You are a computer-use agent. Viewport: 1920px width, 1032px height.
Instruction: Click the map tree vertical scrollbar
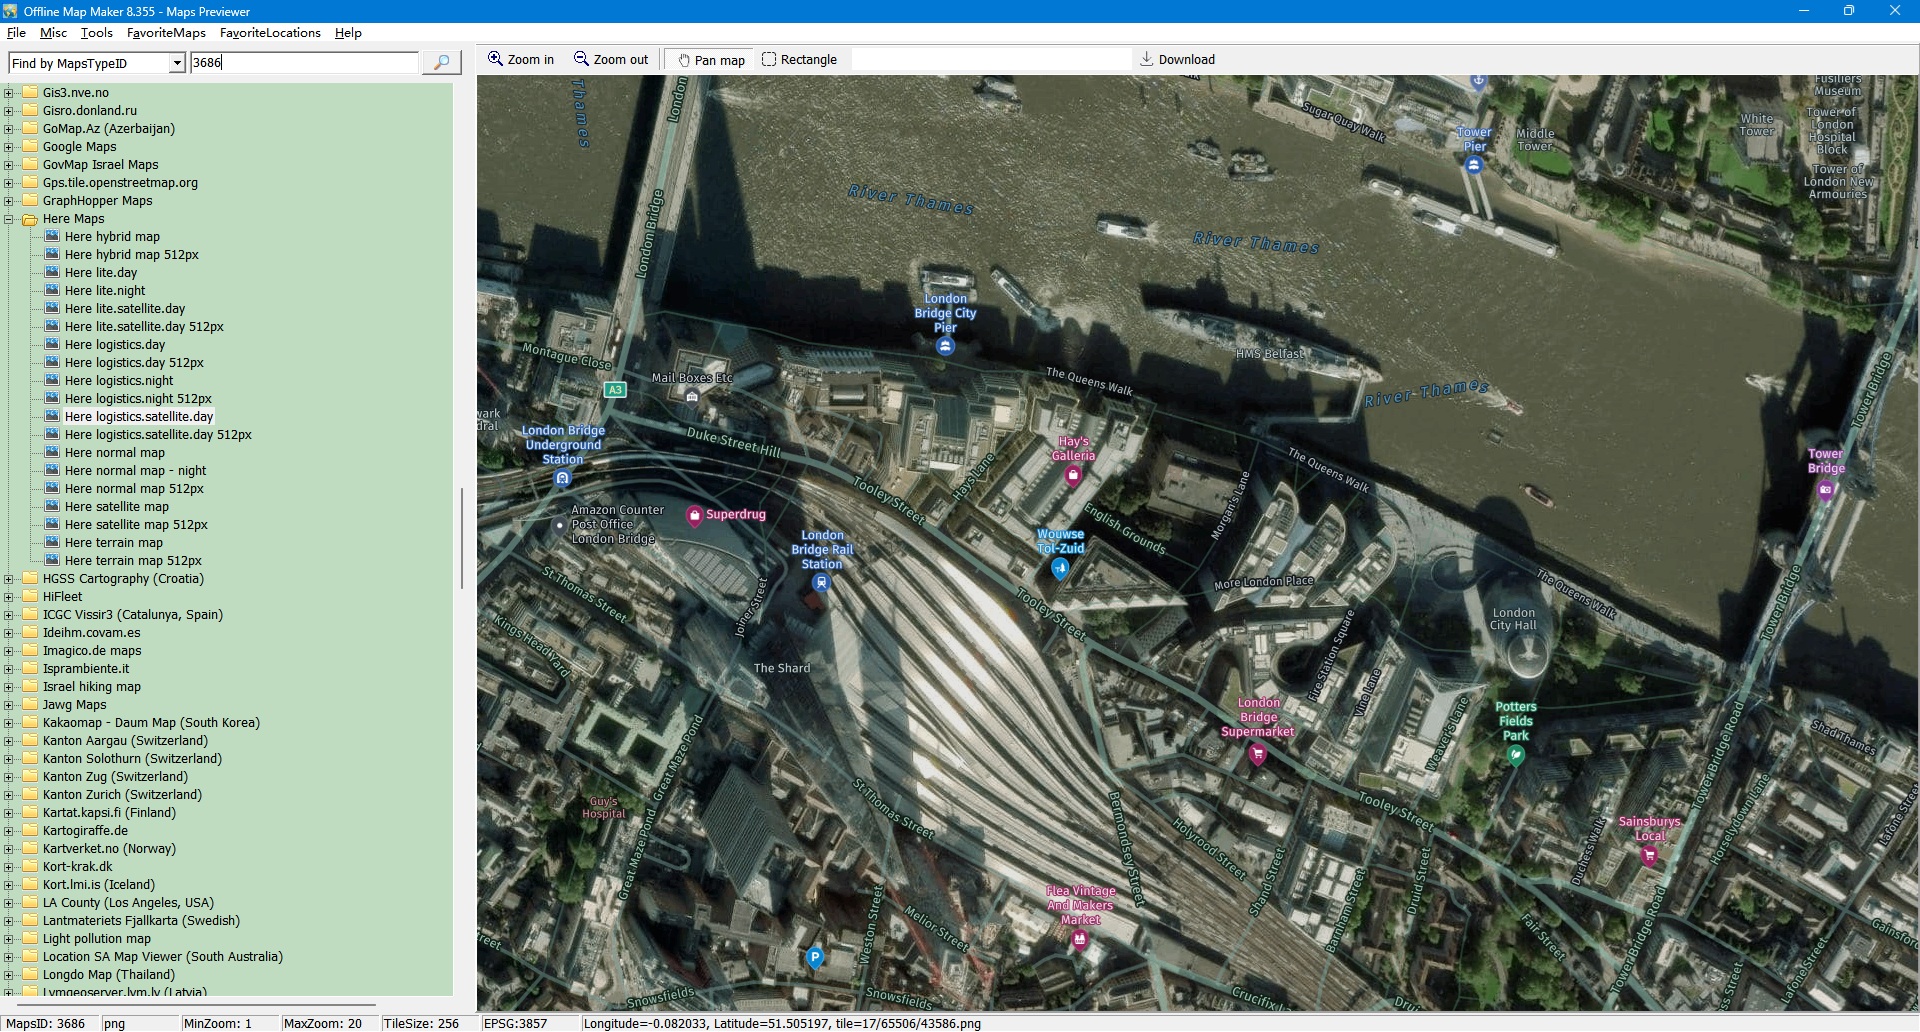point(461,538)
